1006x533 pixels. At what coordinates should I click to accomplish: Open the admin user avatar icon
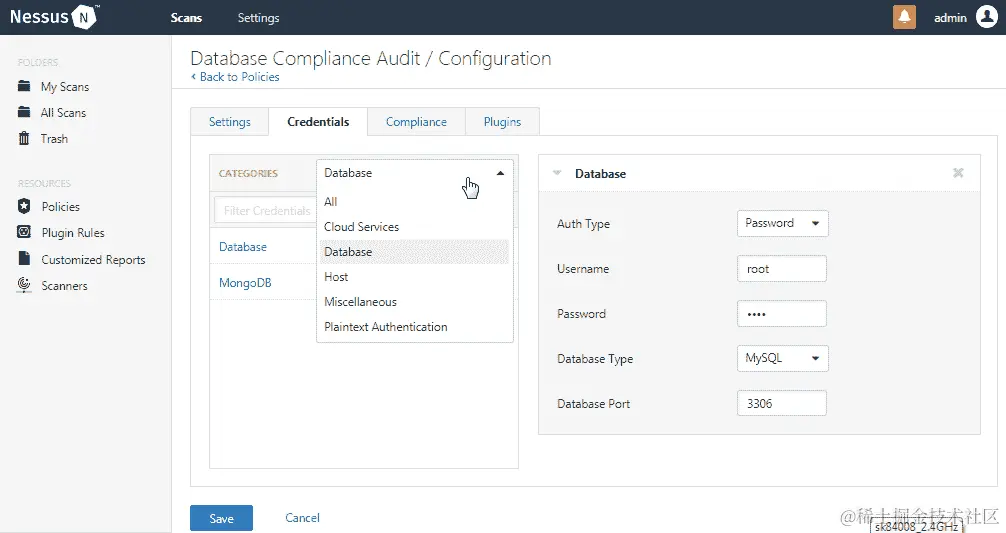986,17
